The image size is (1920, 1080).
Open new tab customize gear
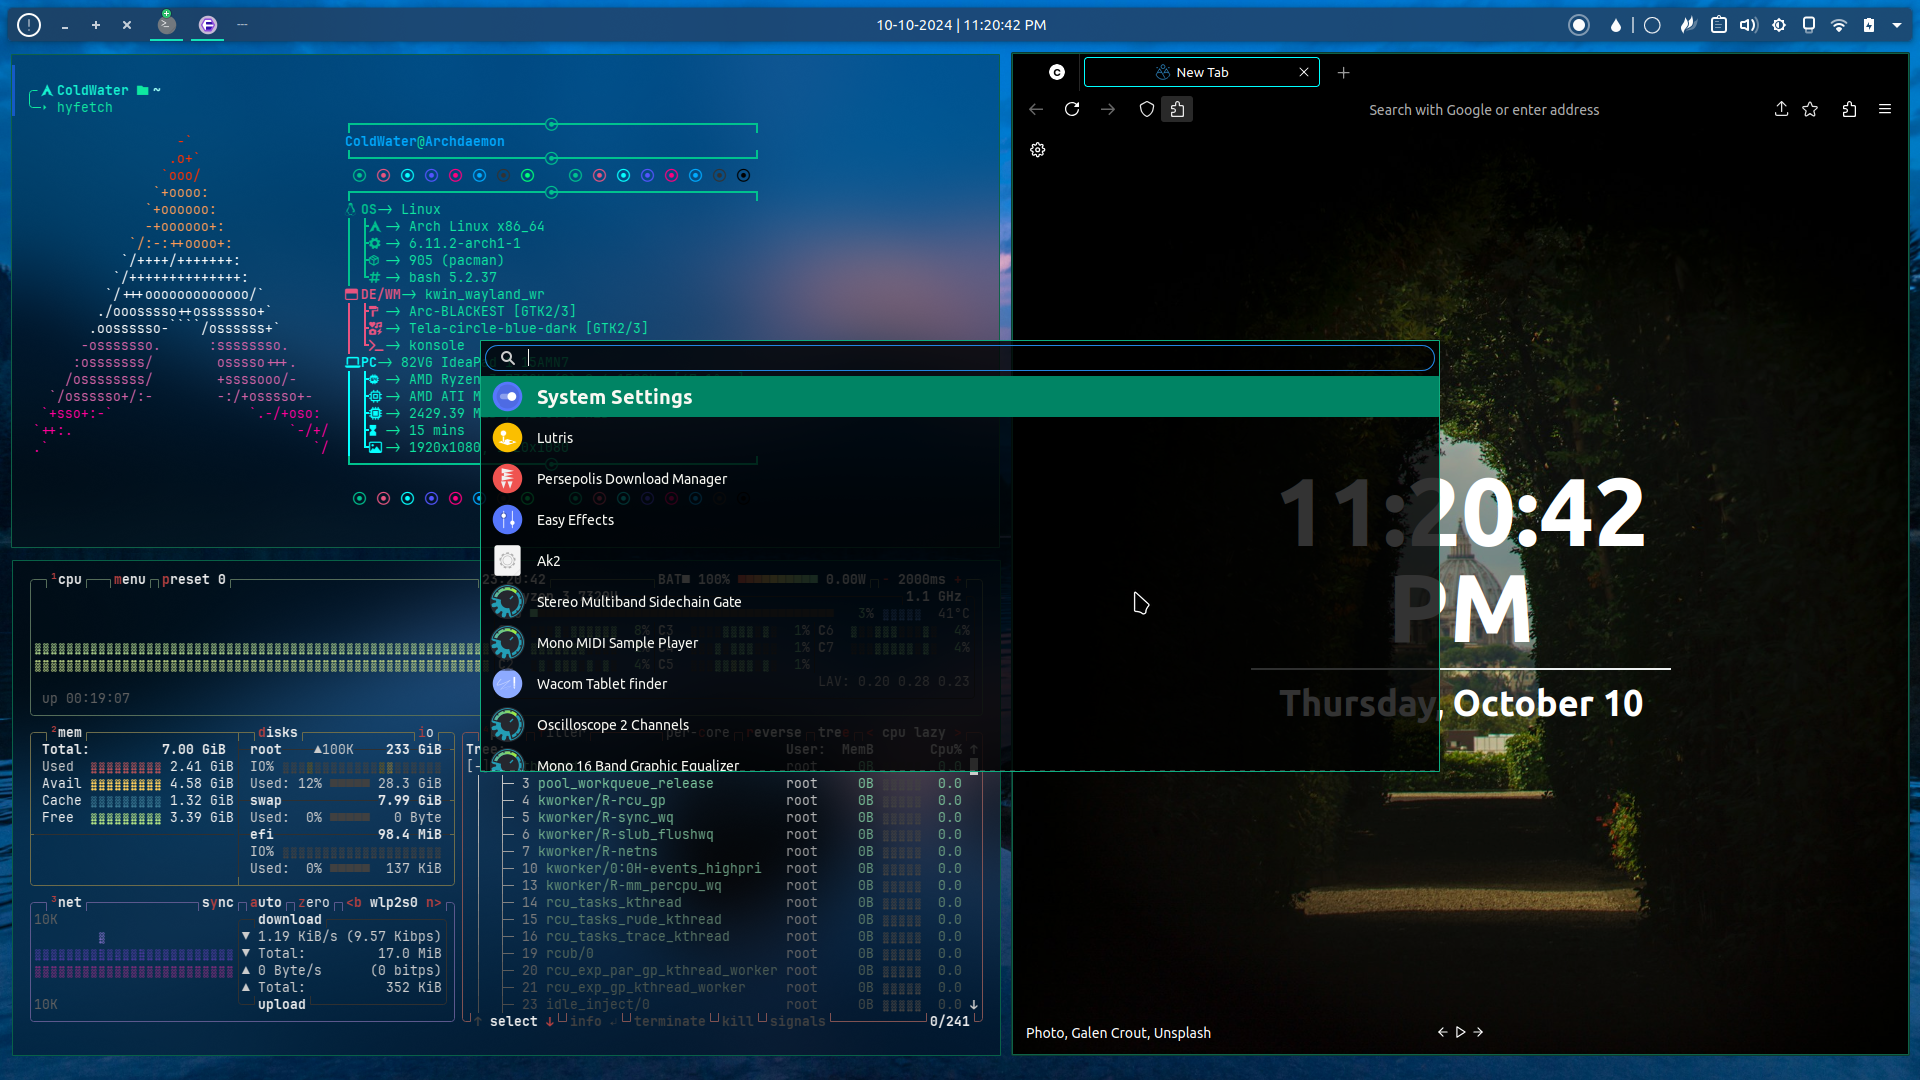pyautogui.click(x=1038, y=150)
